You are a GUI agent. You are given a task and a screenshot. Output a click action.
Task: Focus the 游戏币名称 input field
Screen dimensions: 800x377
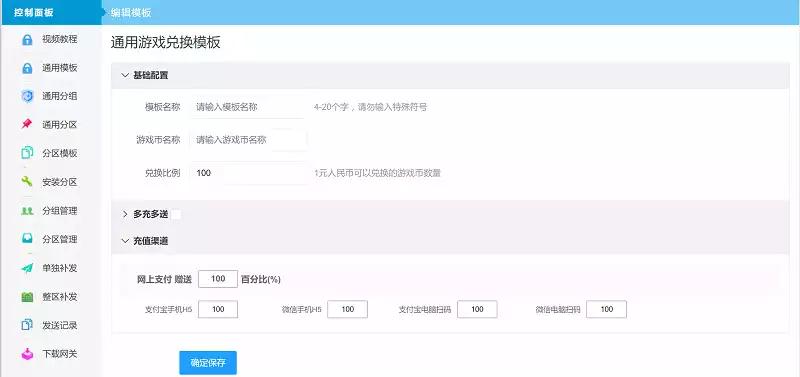[248, 140]
